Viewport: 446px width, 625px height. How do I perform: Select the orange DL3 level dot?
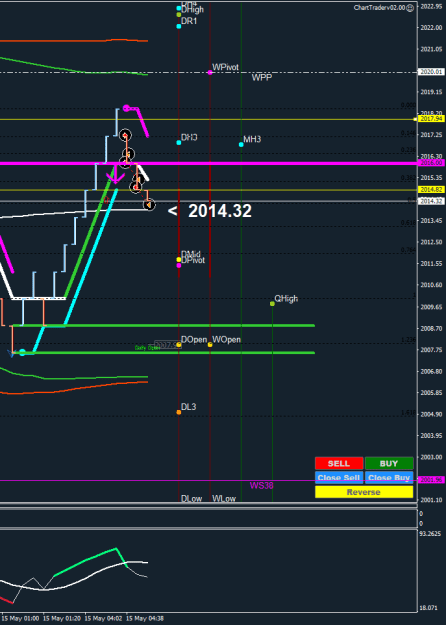coord(179,412)
